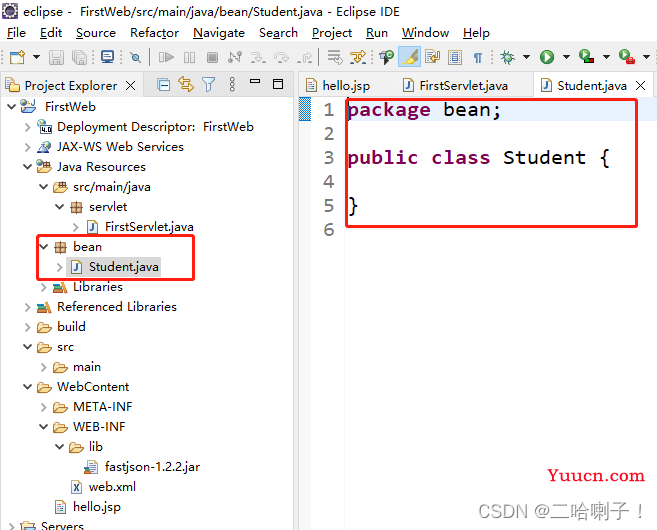Click the Step Return icon
This screenshot has height=530, width=657.
click(x=305, y=57)
